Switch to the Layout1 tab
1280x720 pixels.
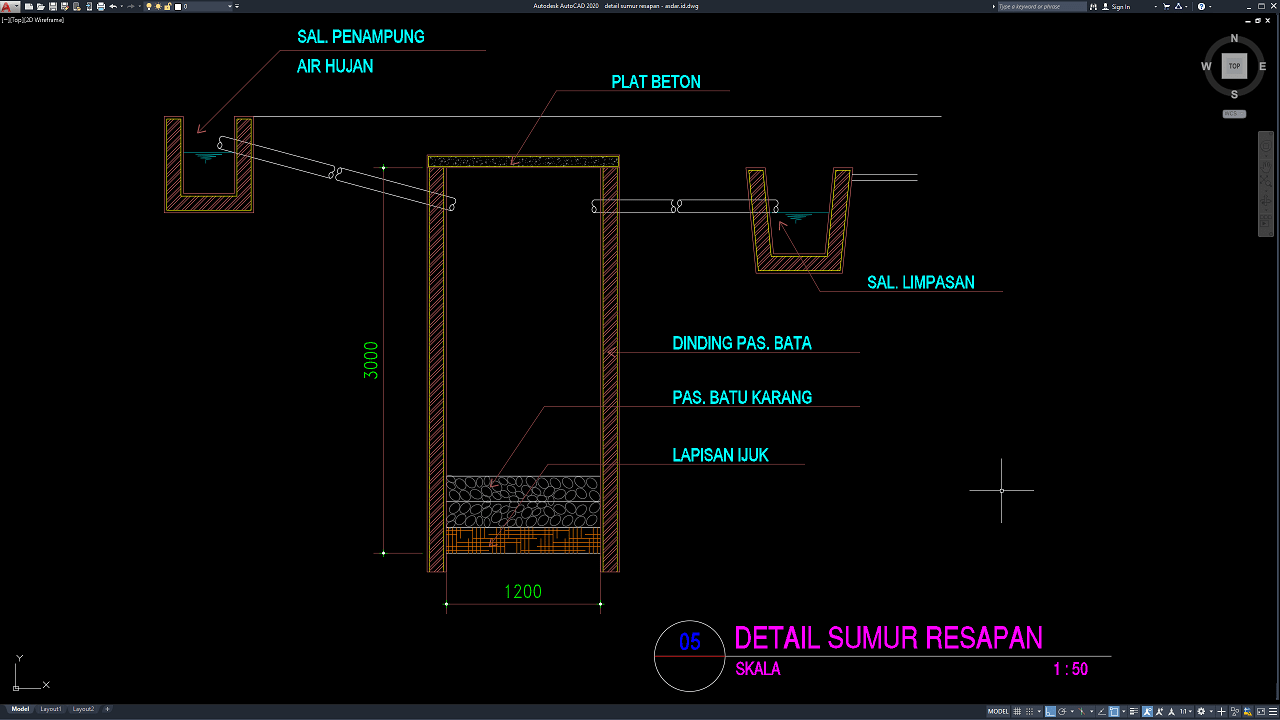point(51,709)
